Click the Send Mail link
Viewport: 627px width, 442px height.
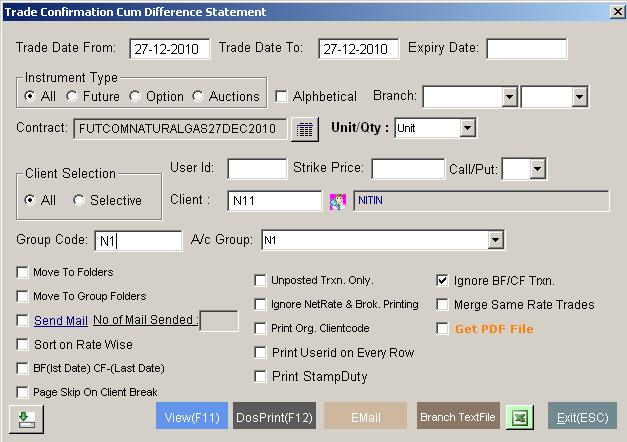(x=61, y=321)
